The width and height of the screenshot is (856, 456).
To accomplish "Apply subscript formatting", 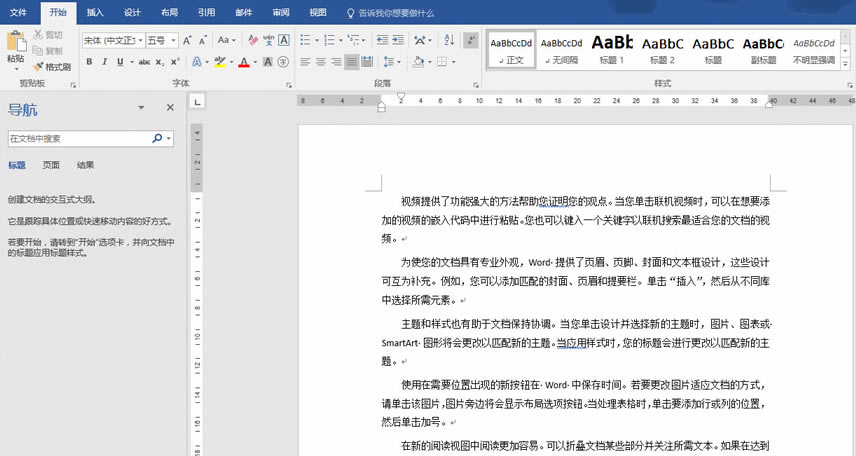I will (159, 62).
